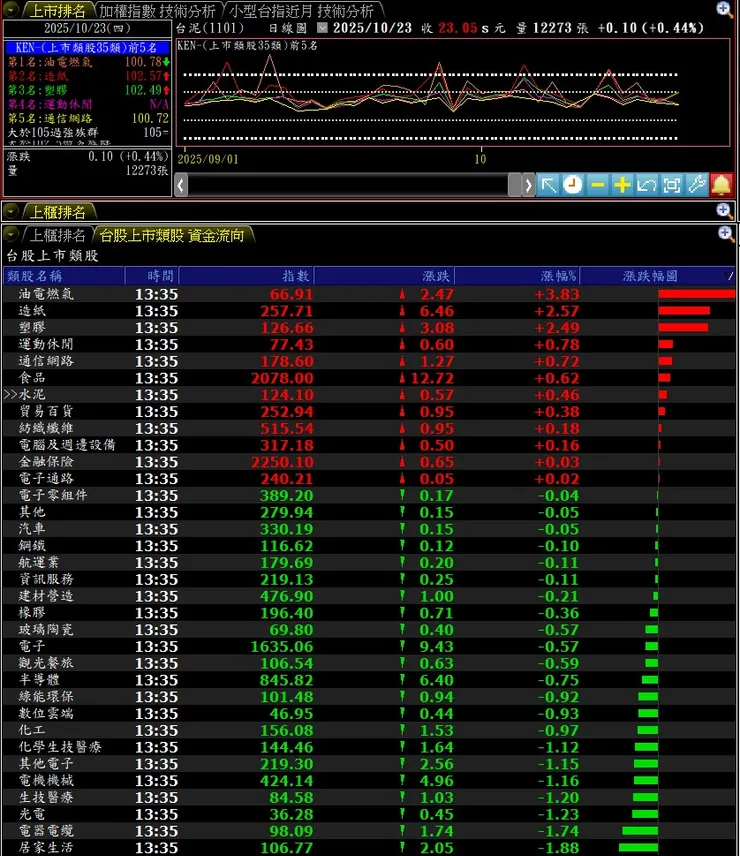Click magnifier icon beside 資金流向 tab row
Viewport: 740px width, 856px height.
[725, 234]
